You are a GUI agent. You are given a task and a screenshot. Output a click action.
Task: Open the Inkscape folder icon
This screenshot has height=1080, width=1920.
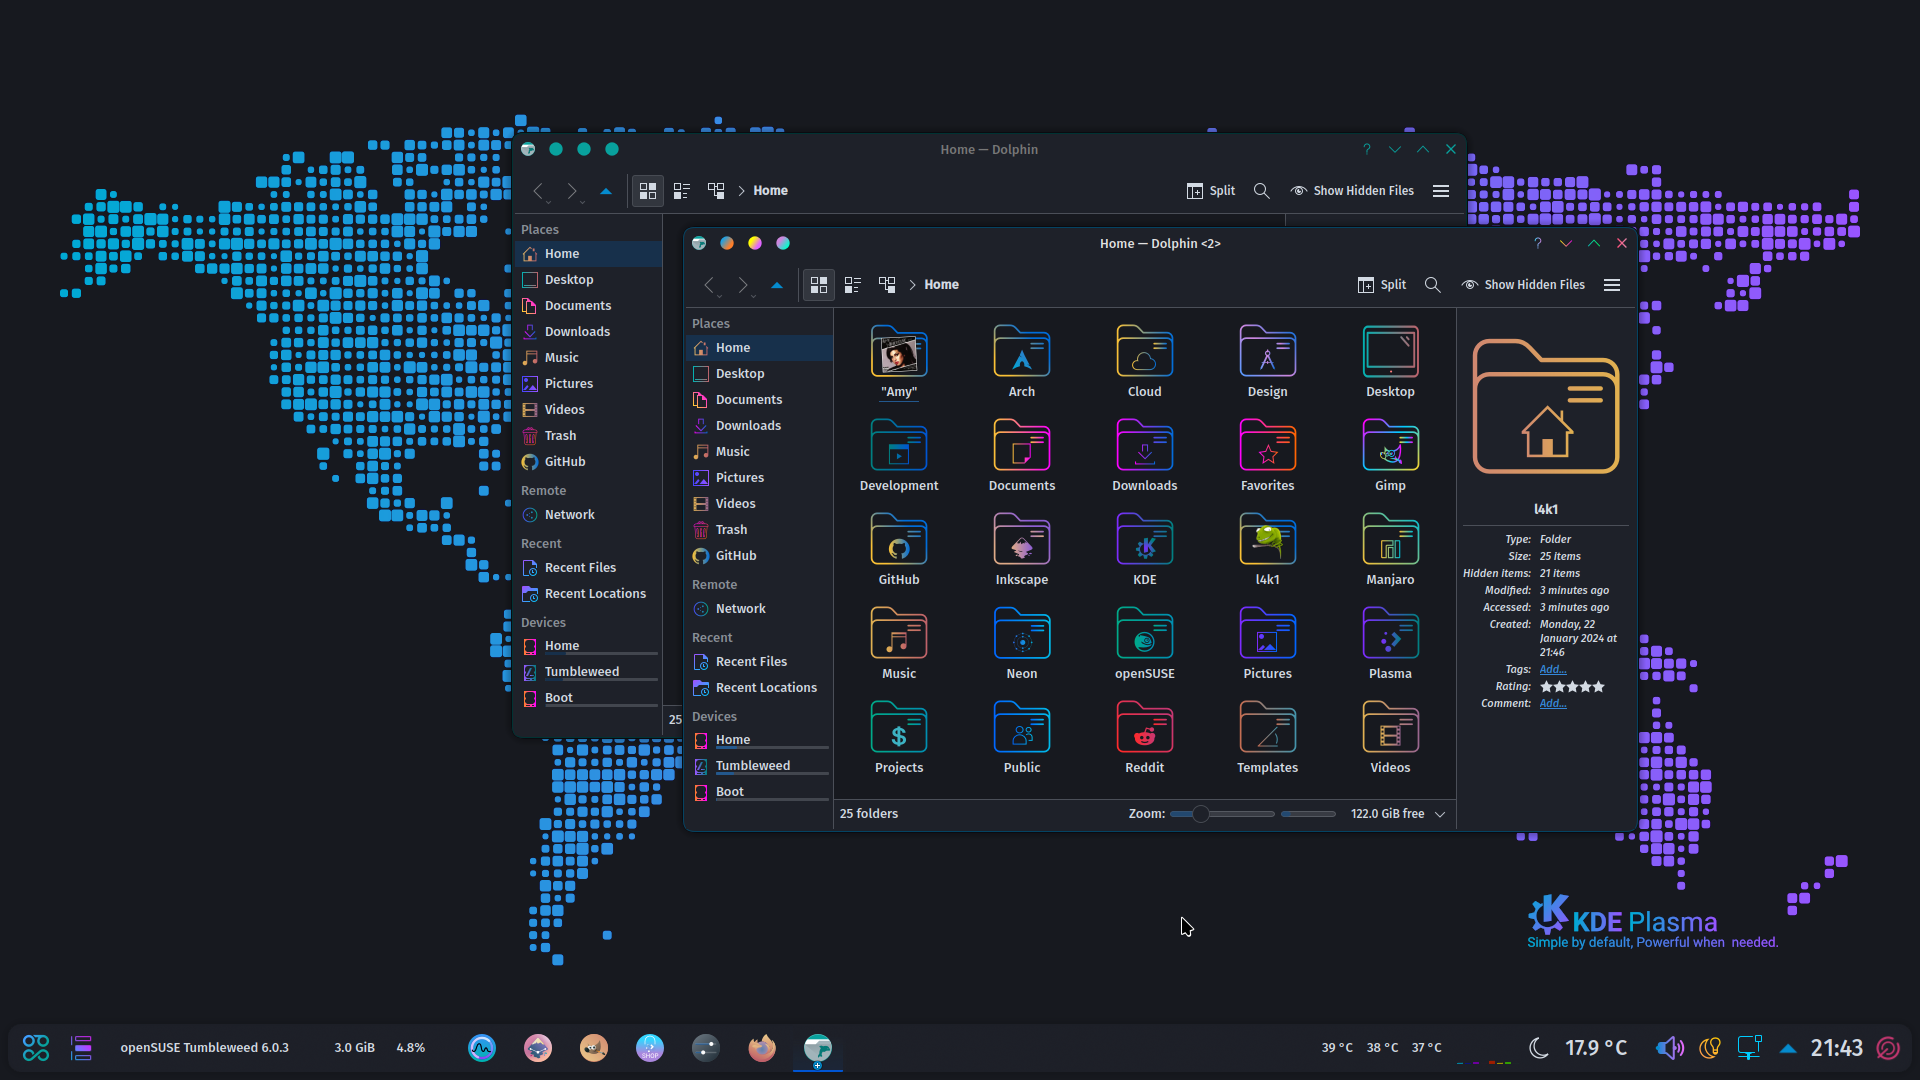pyautogui.click(x=1021, y=540)
